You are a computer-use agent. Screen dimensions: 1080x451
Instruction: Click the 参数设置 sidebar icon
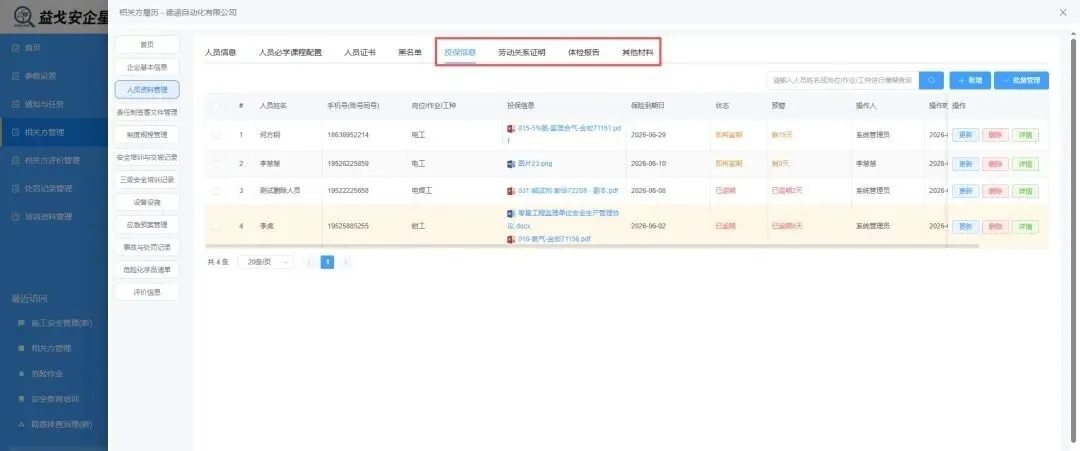tap(15, 76)
